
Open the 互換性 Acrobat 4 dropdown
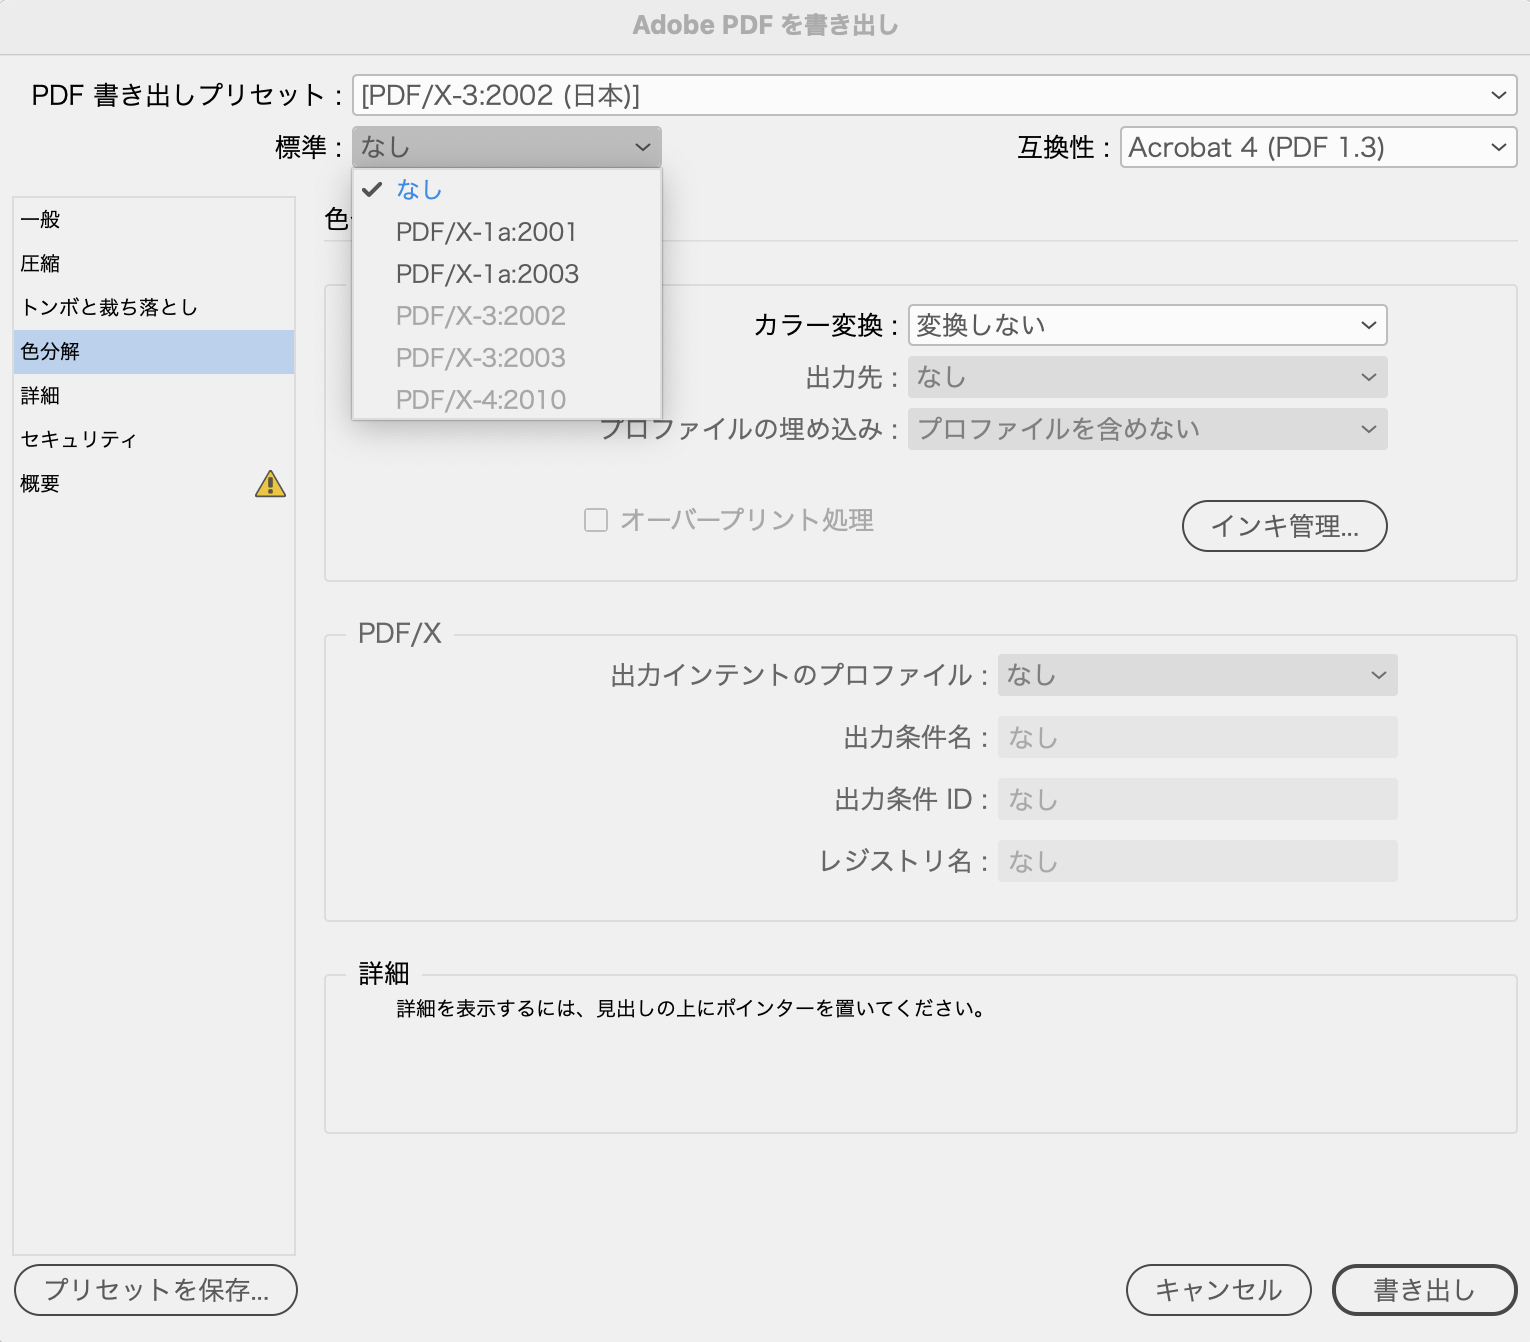coord(1318,147)
